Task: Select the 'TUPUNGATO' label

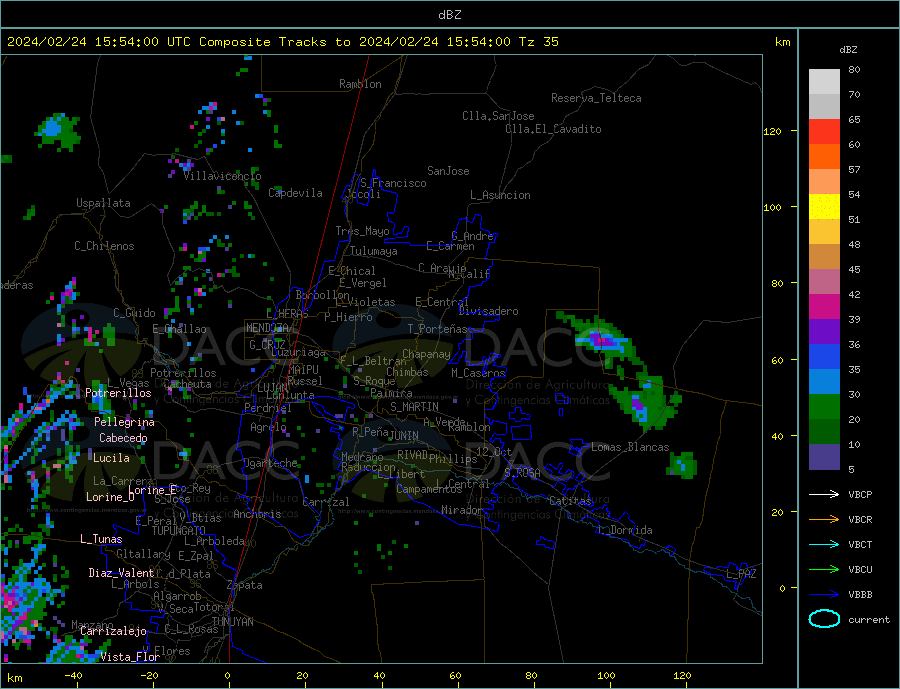Action: [x=179, y=531]
